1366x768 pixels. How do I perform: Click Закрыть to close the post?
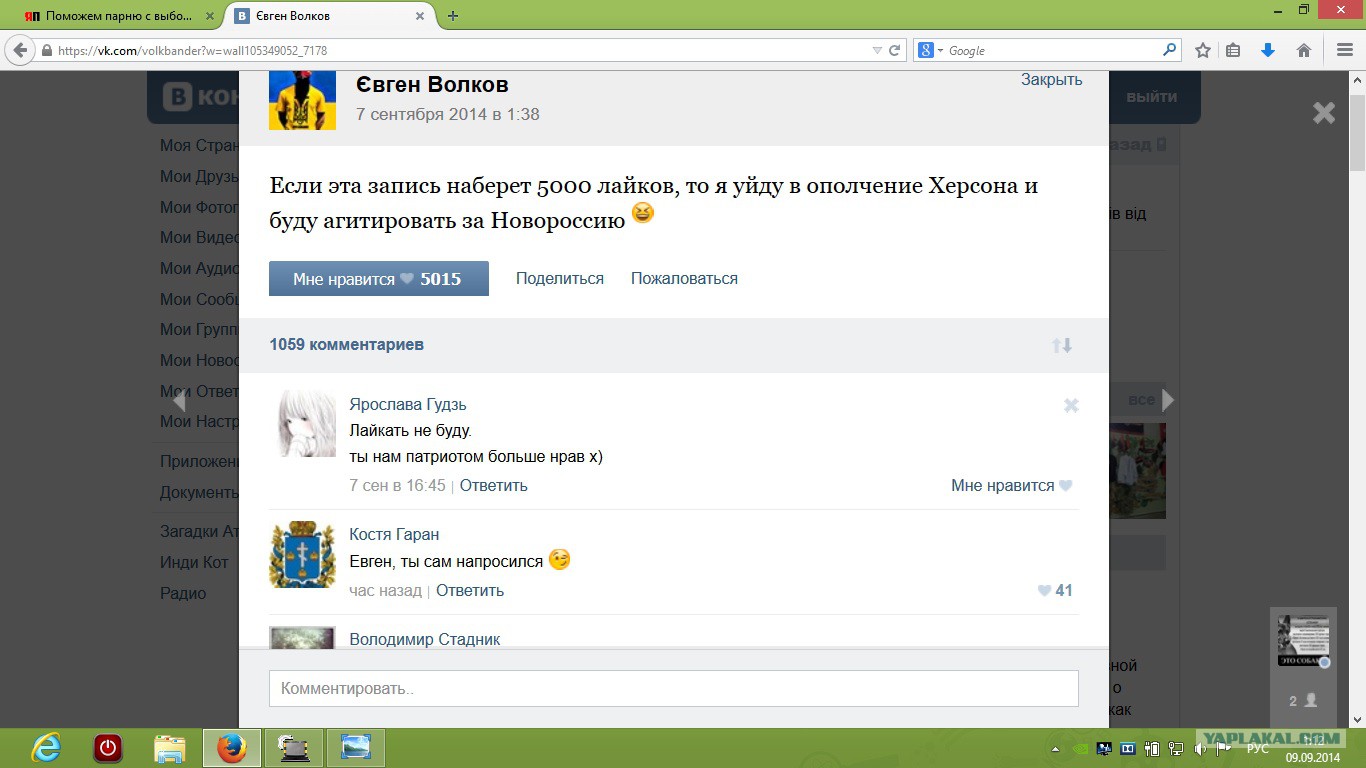[x=1051, y=80]
